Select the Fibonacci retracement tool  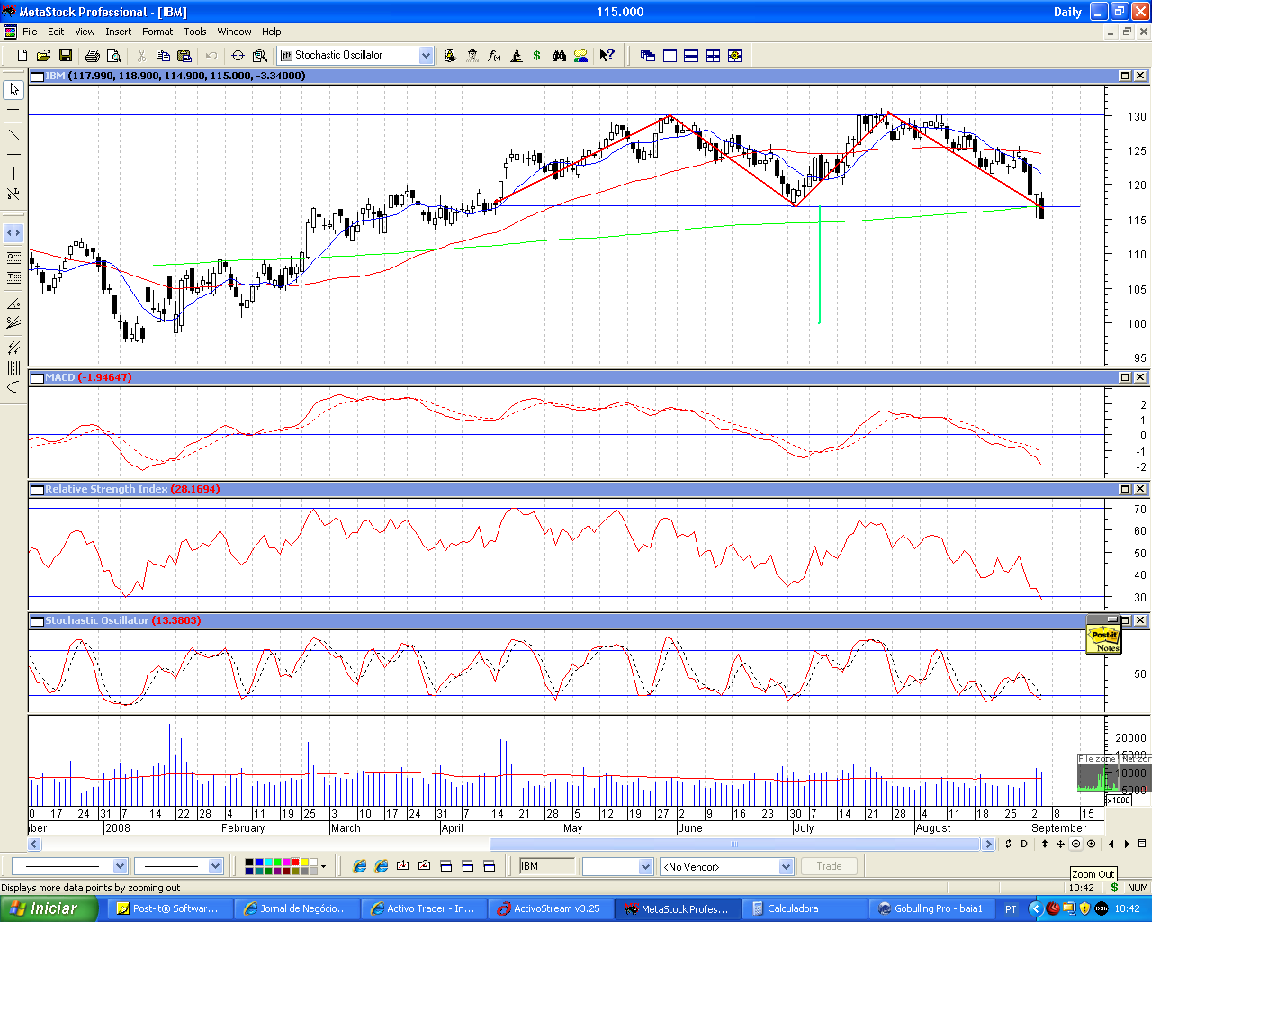click(x=14, y=258)
